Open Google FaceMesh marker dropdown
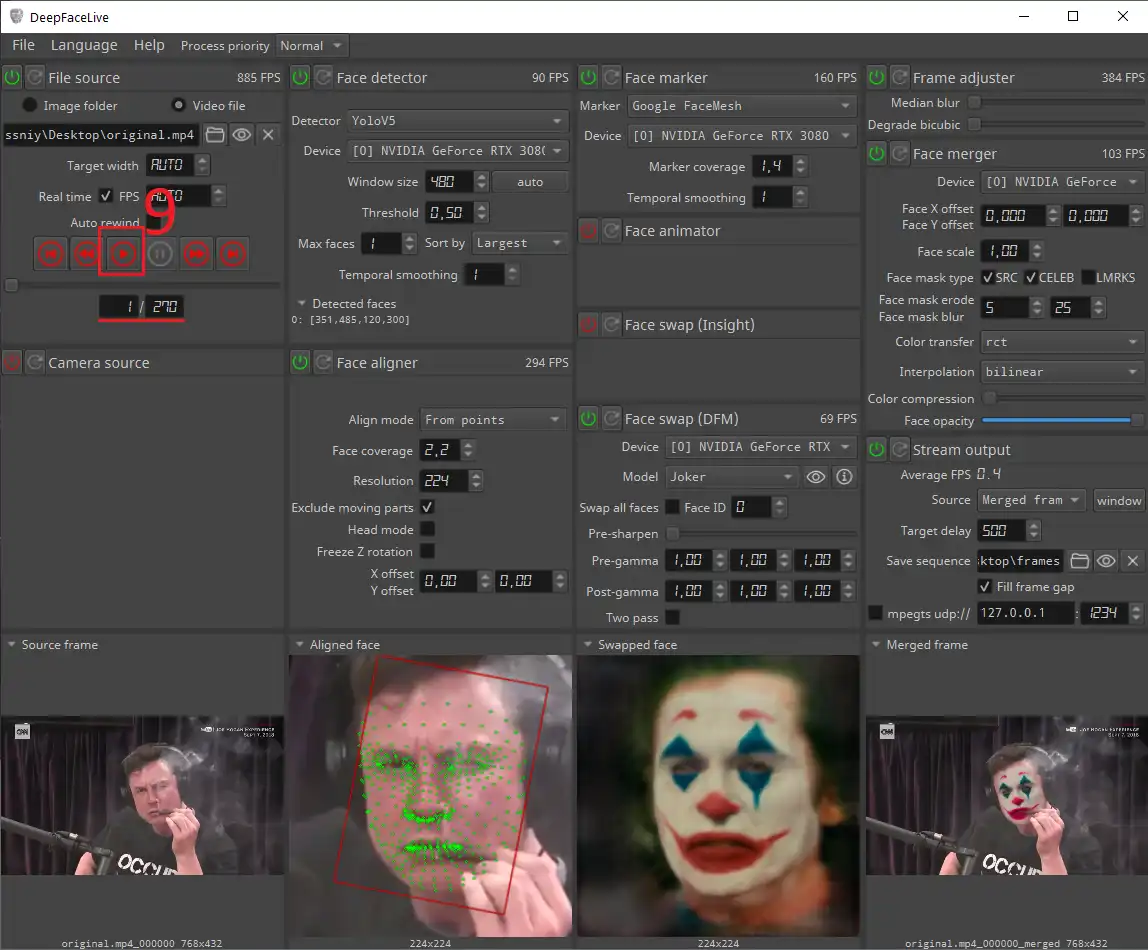Image resolution: width=1148 pixels, height=950 pixels. tap(742, 106)
